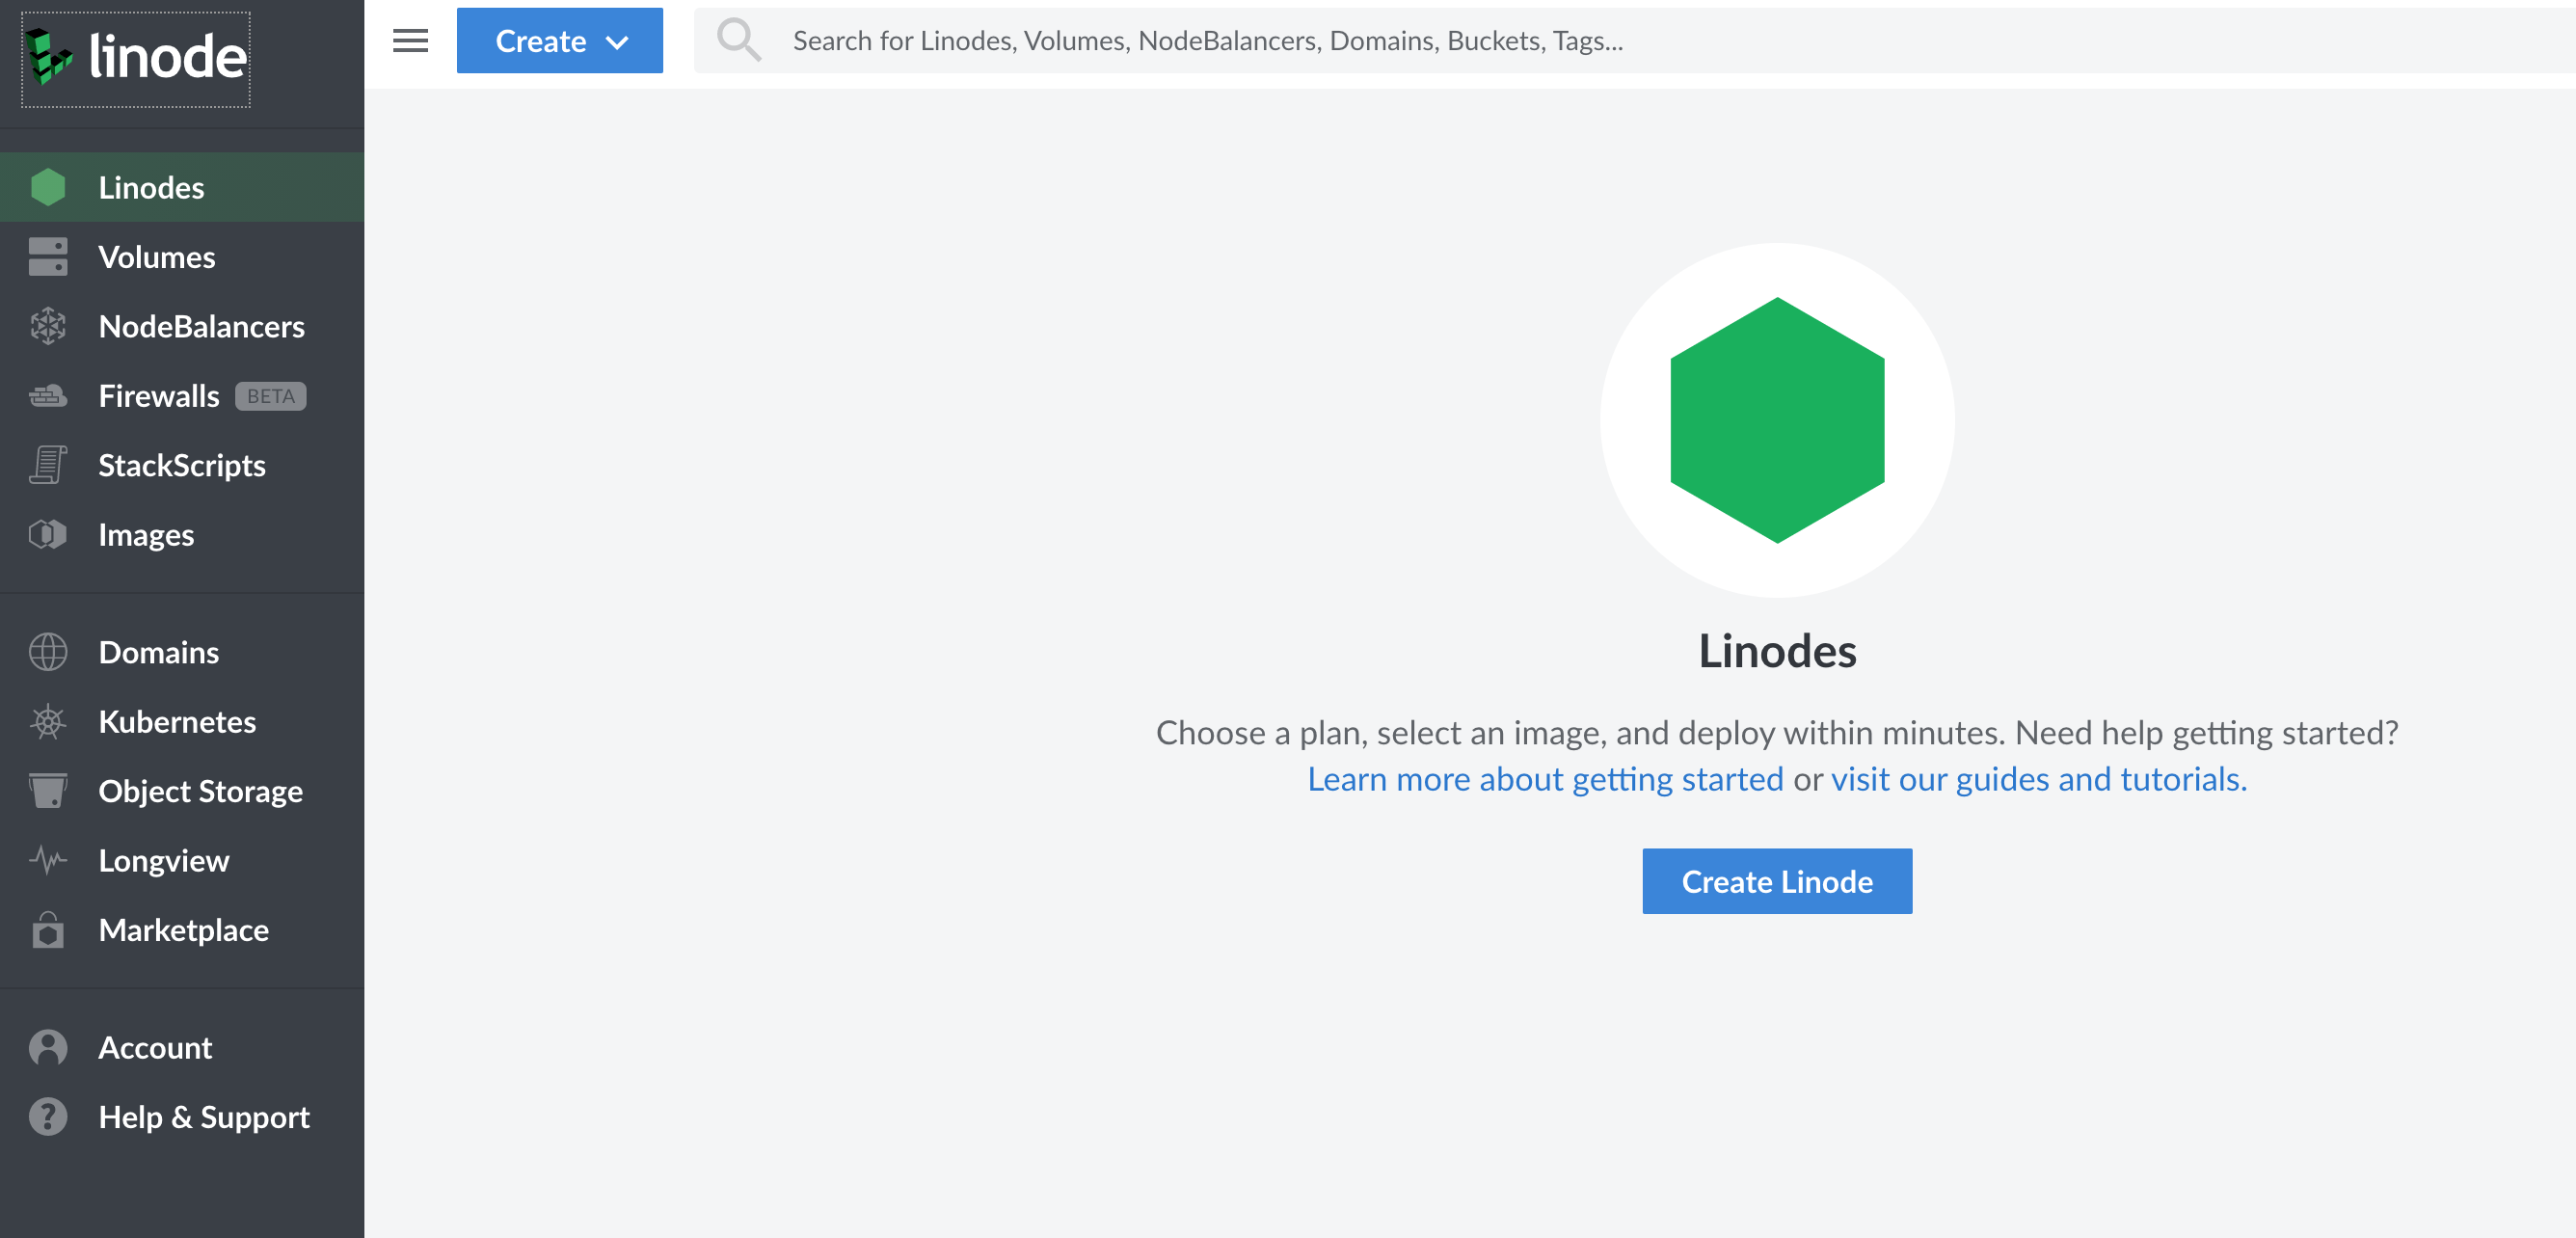This screenshot has height=1238, width=2576.
Task: Click the Longview heartbeat icon
Action: (x=48, y=860)
